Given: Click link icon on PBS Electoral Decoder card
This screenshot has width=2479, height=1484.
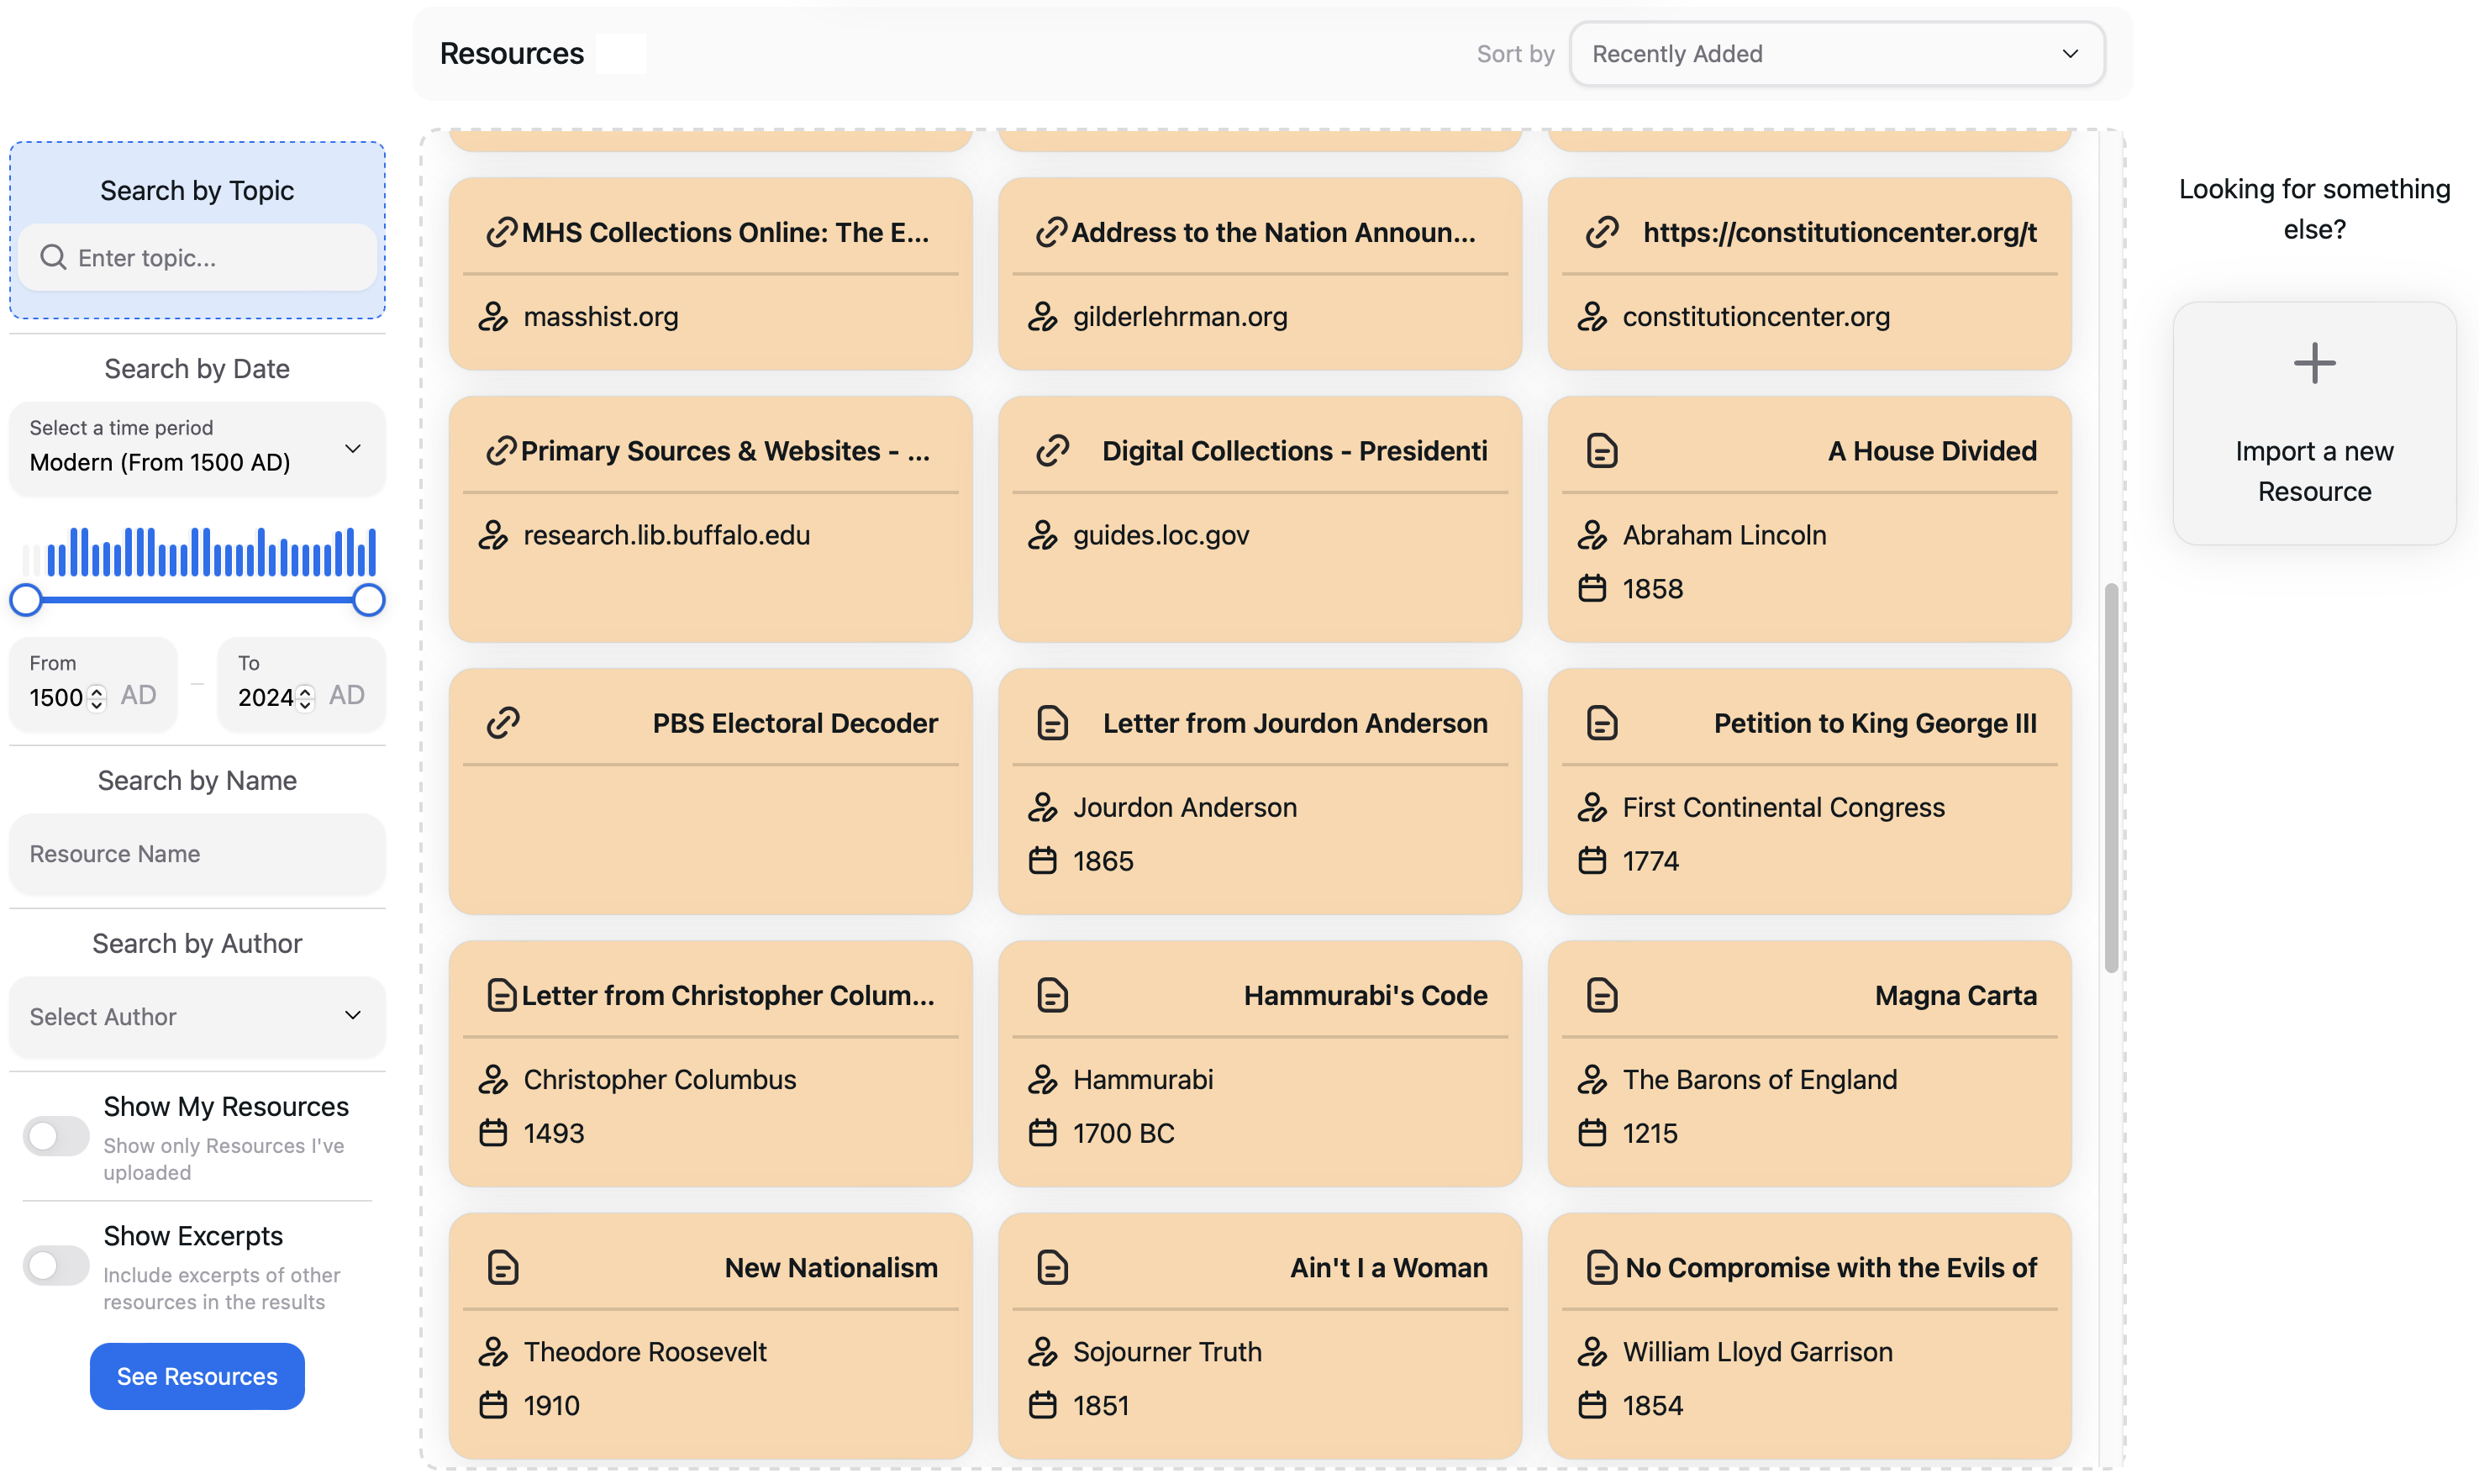Looking at the screenshot, I should [502, 723].
